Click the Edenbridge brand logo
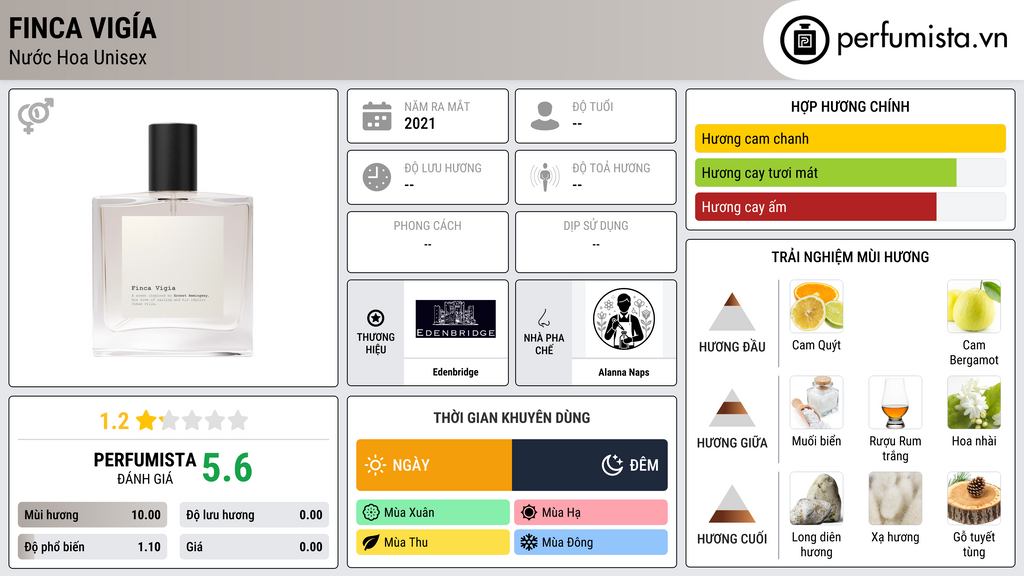Image resolution: width=1024 pixels, height=576 pixels. click(455, 319)
